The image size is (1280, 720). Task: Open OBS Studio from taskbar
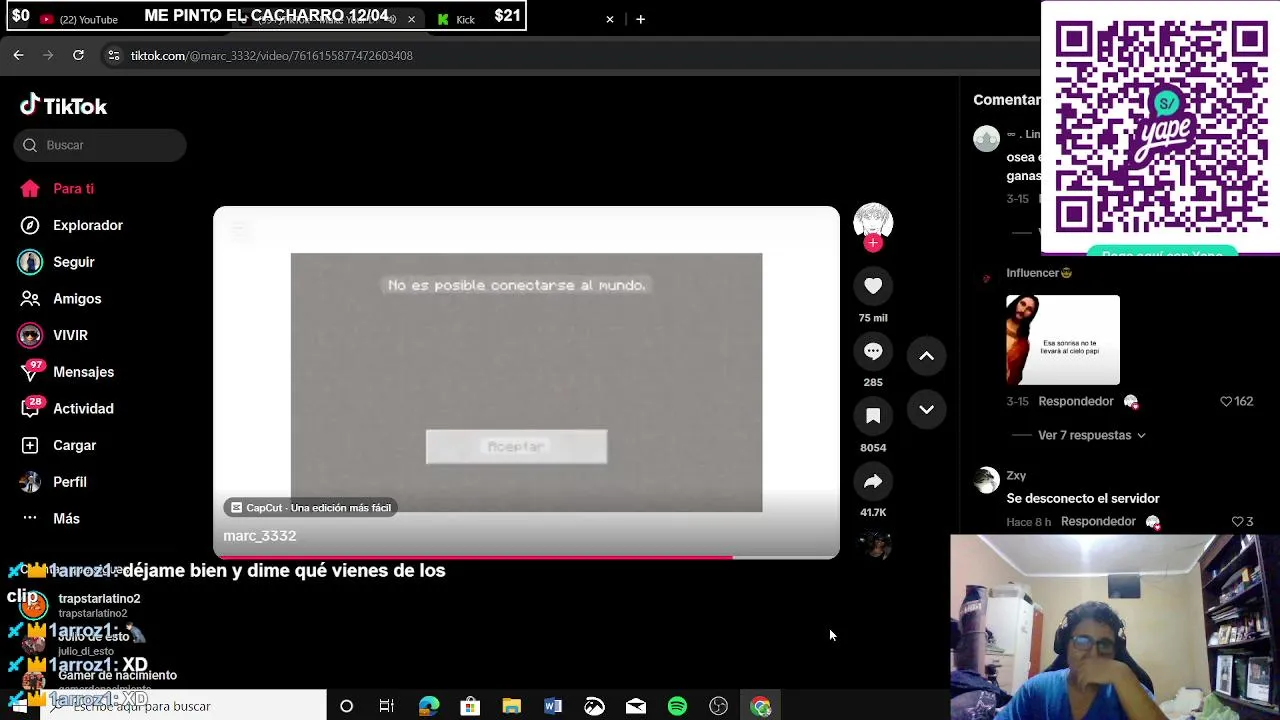pos(718,706)
